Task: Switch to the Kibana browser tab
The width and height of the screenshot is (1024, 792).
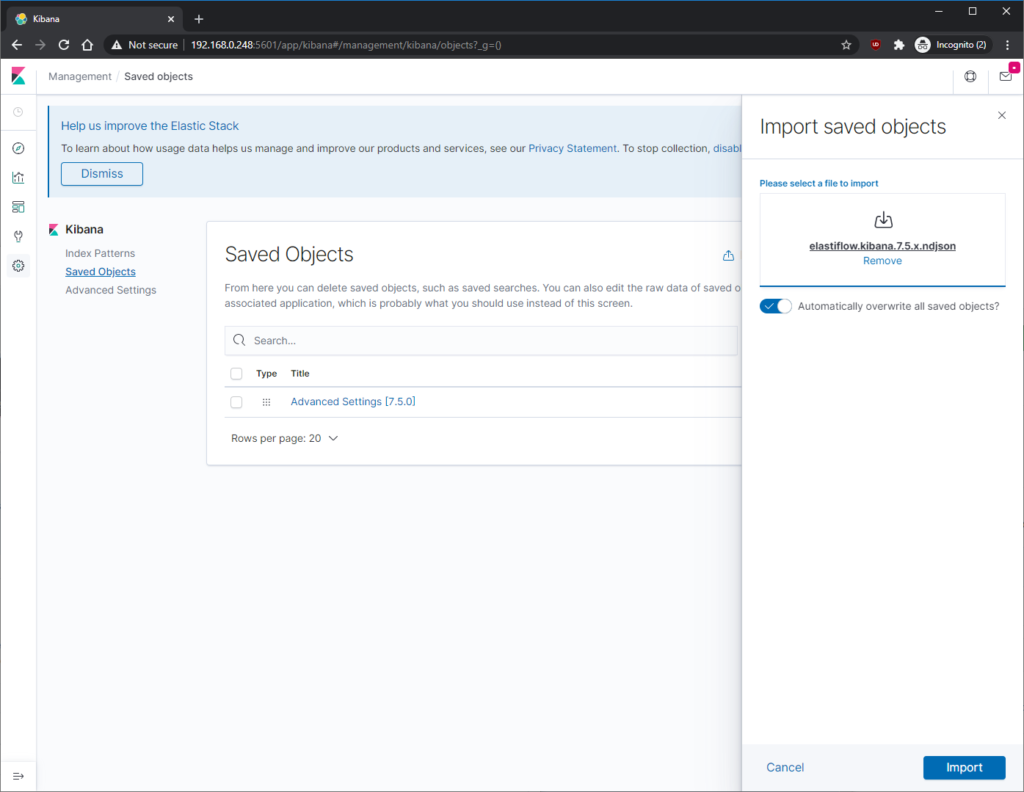Action: pos(95,19)
